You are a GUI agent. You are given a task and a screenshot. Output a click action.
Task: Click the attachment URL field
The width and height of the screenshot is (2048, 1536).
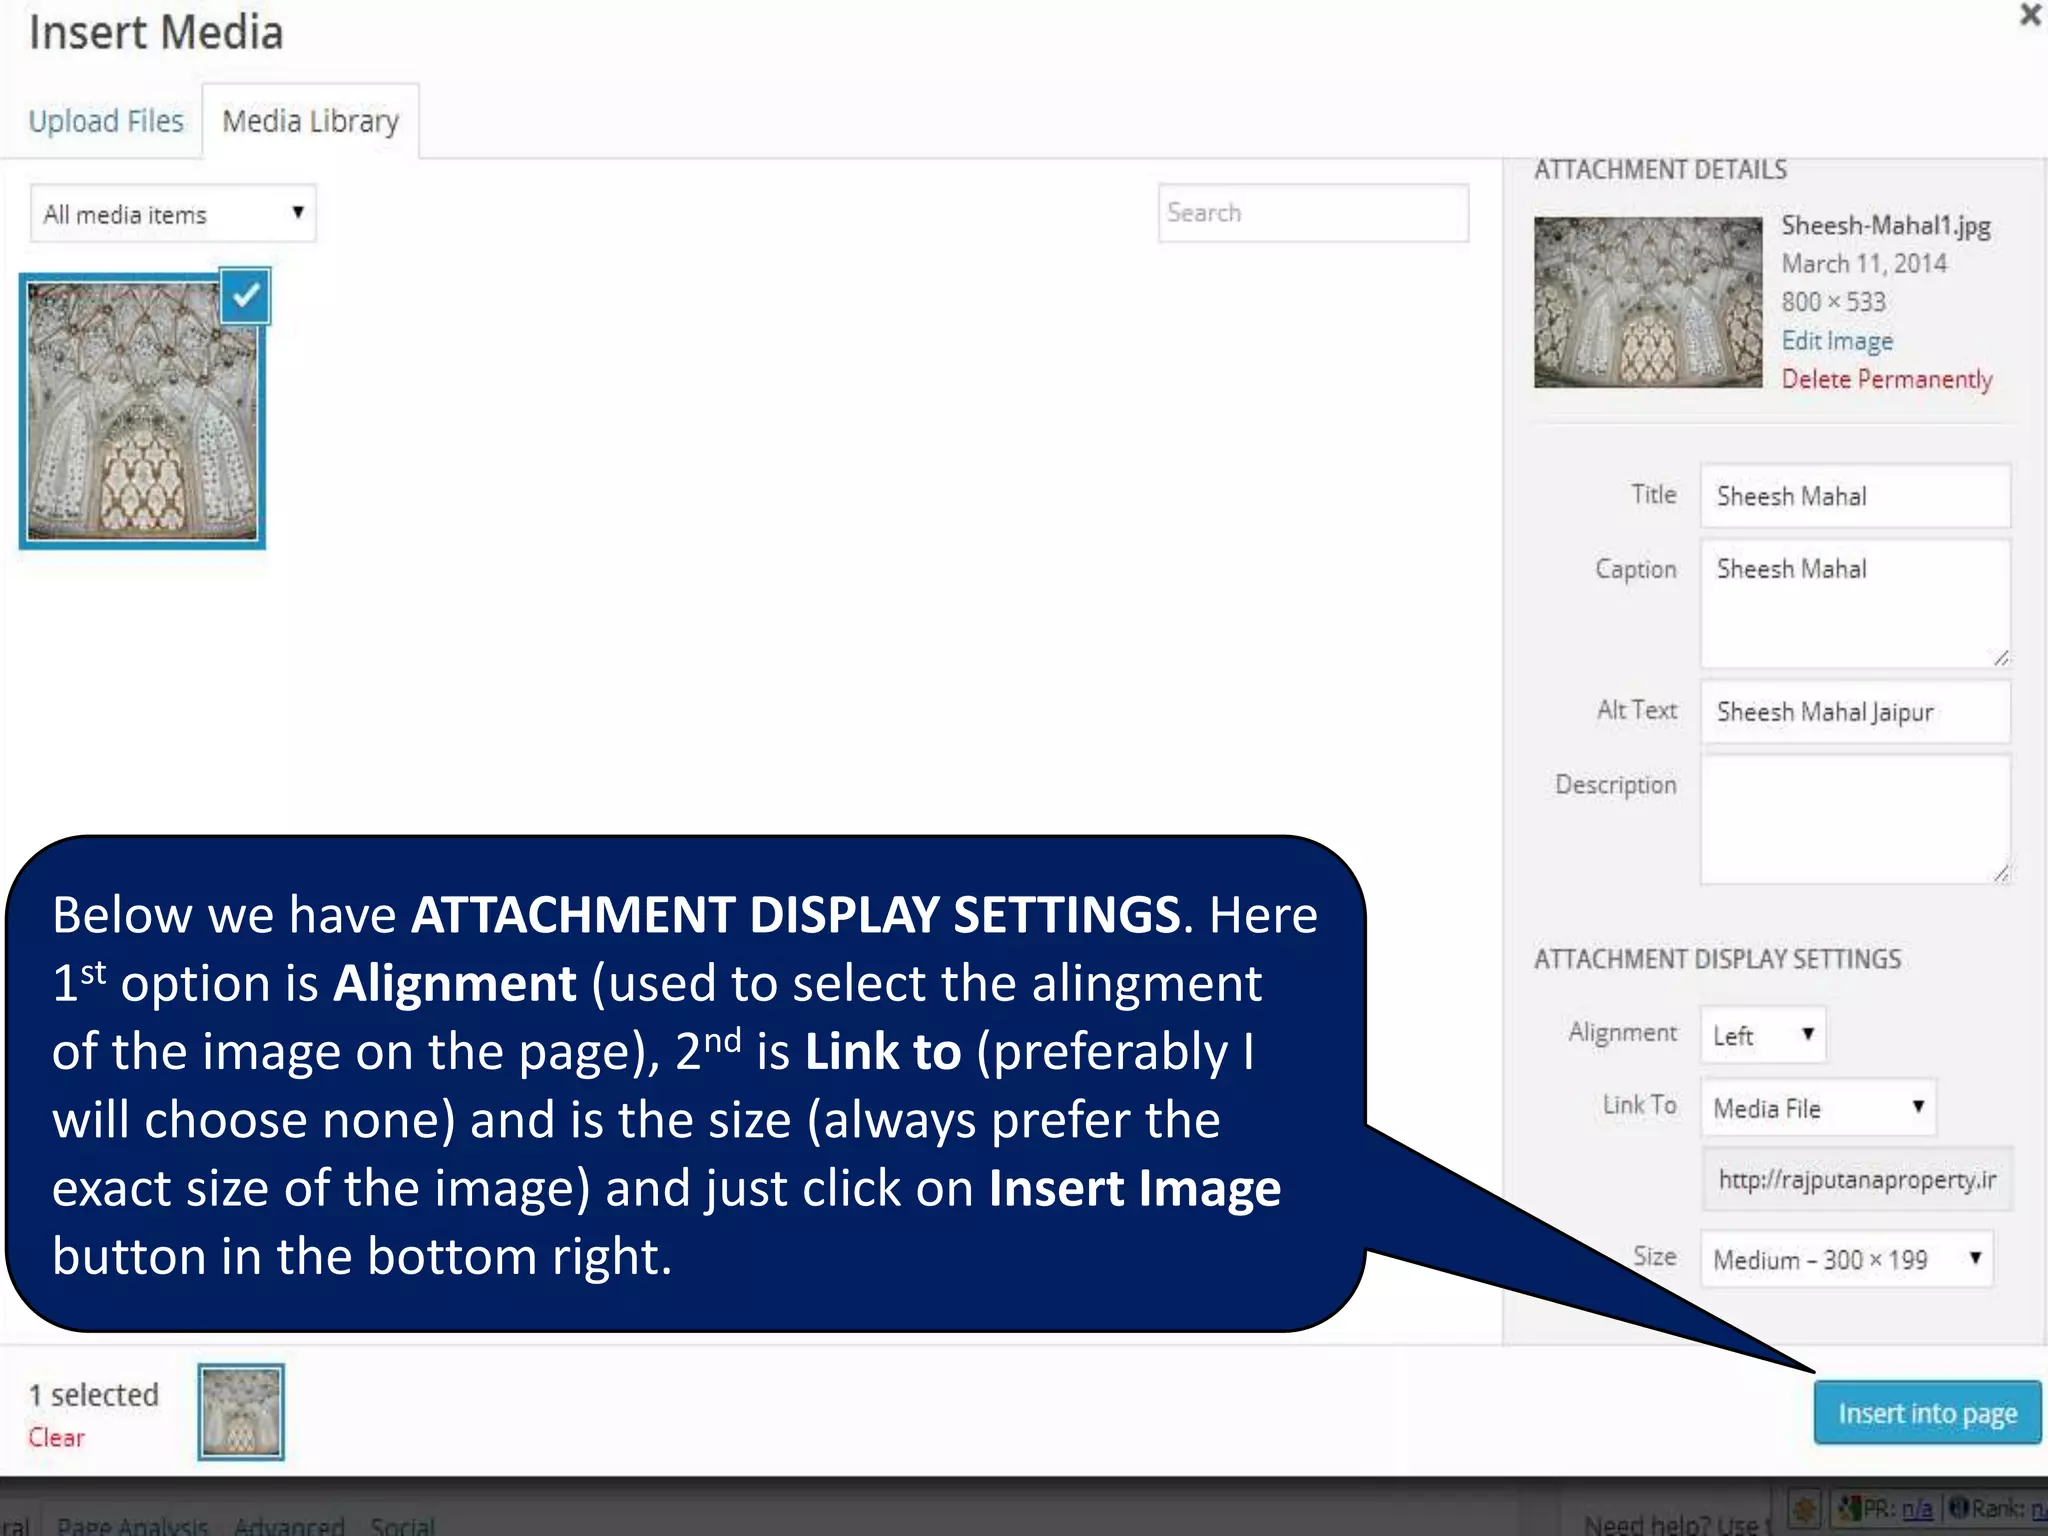[x=1857, y=1180]
